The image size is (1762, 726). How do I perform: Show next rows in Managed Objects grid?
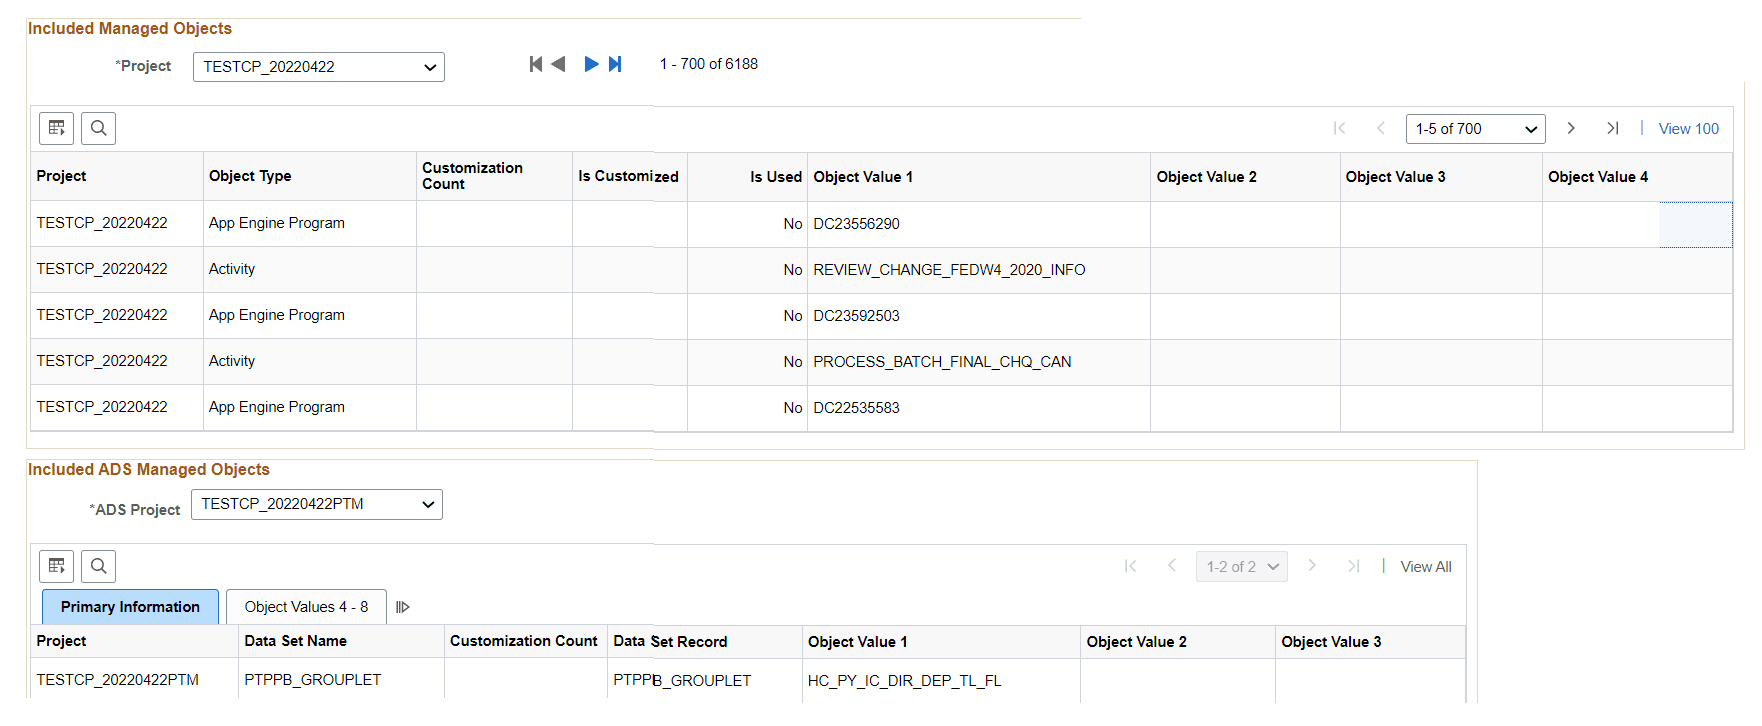1571,128
